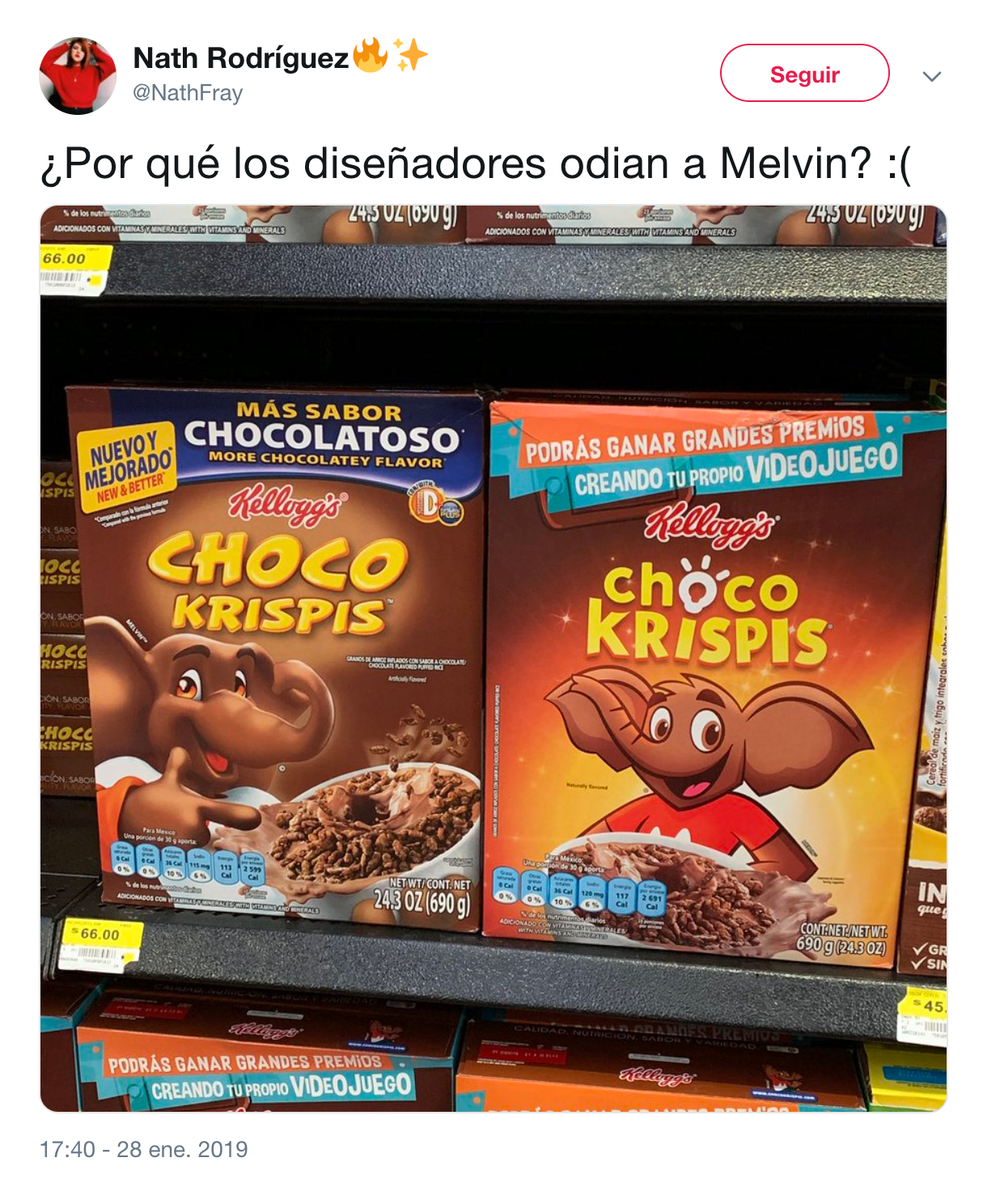Open the 17:40 - 28 ene. 2019 timestamp
The width and height of the screenshot is (1000, 1183).
click(143, 1149)
